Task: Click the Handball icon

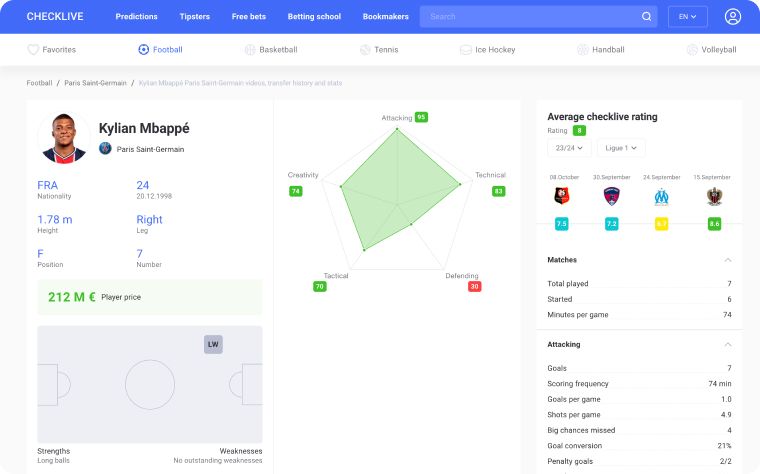Action: point(583,49)
